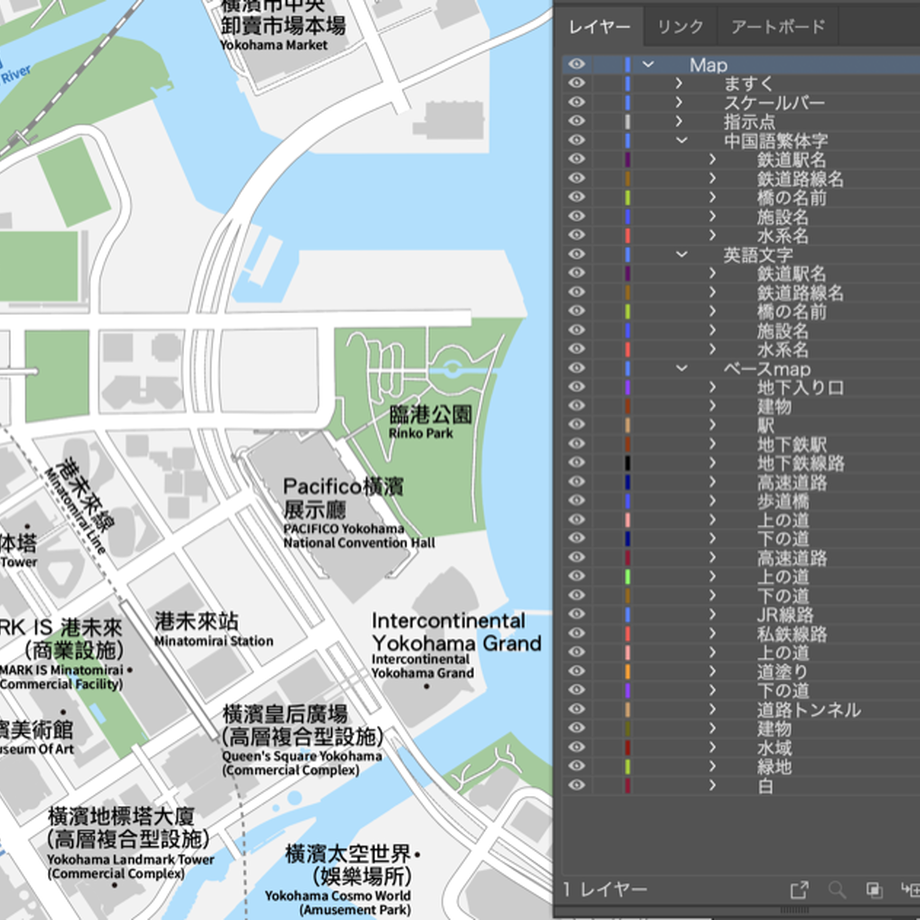Select the 指示点 layer name
The width and height of the screenshot is (920, 920).
[750, 121]
